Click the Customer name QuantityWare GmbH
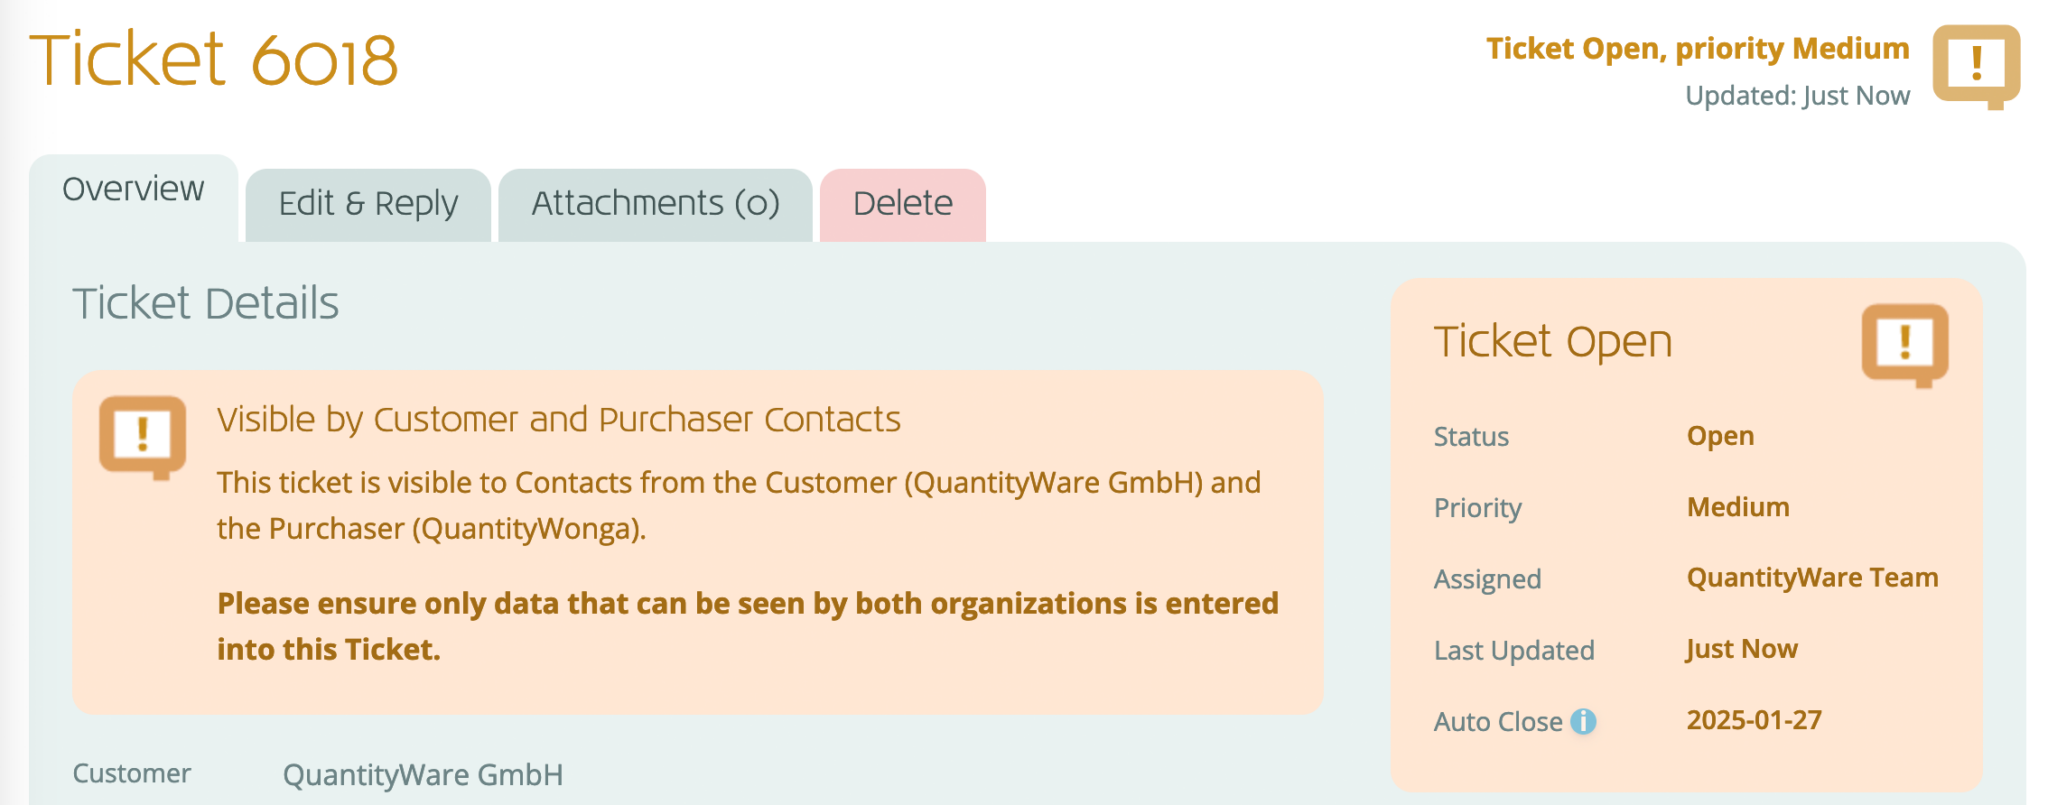Viewport: 2048px width, 805px height. point(424,773)
